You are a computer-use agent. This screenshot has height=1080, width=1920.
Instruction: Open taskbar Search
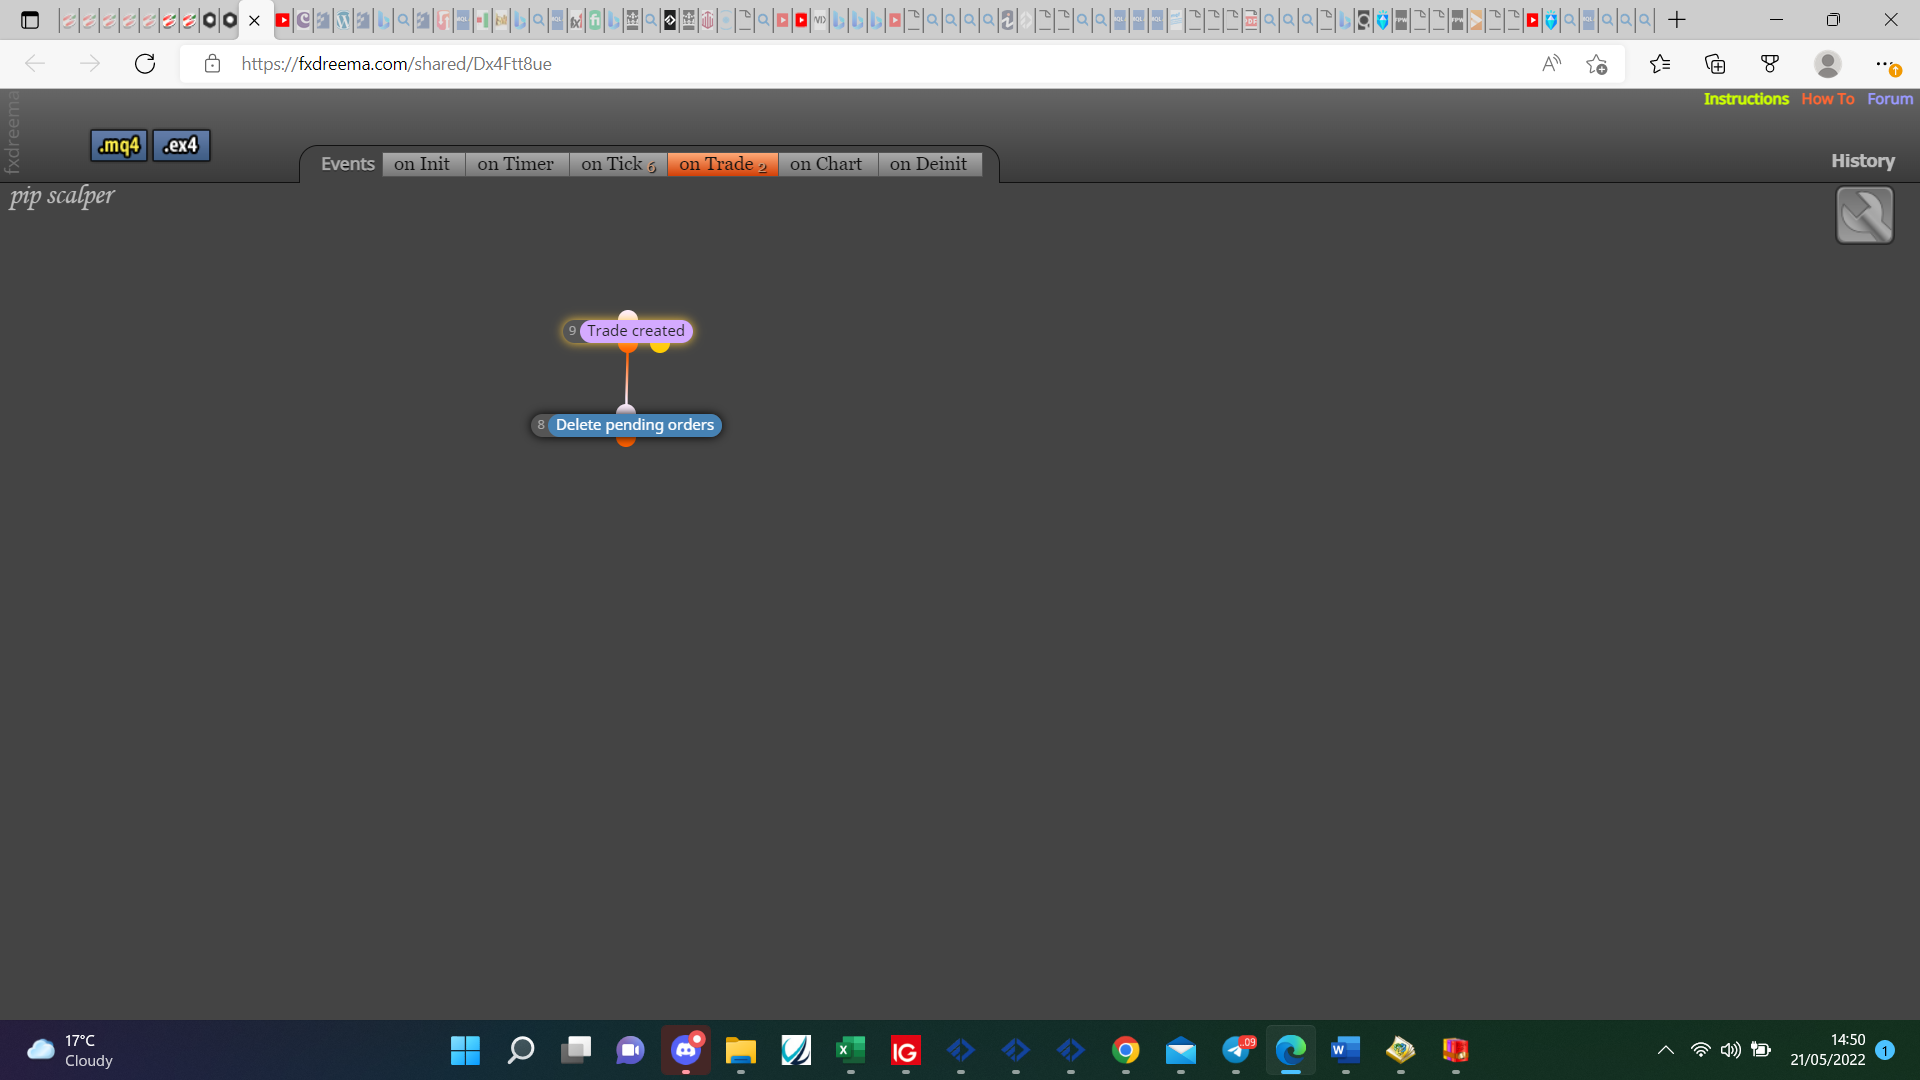coord(520,1050)
